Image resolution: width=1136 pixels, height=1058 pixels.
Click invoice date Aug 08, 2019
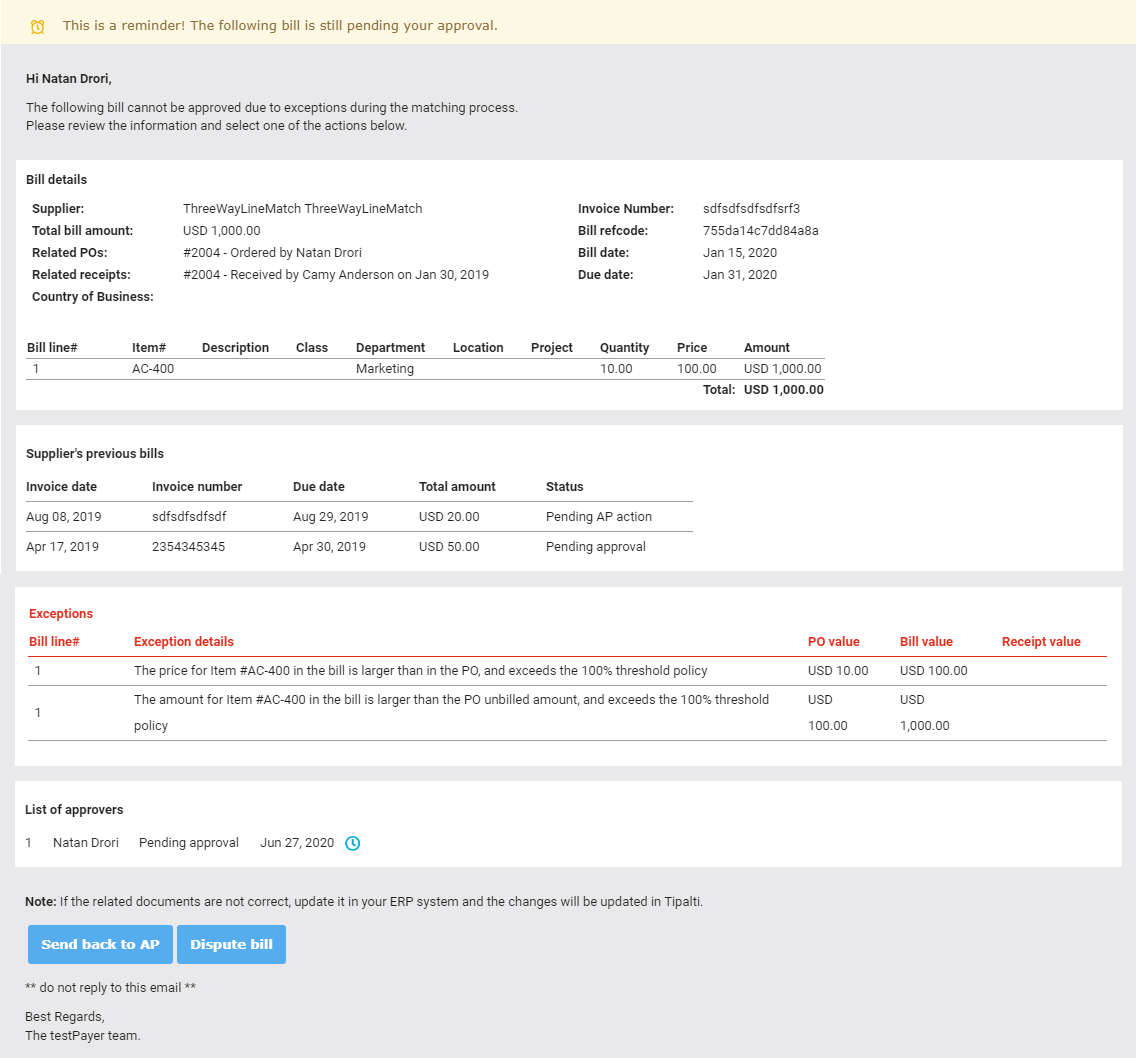coord(64,517)
